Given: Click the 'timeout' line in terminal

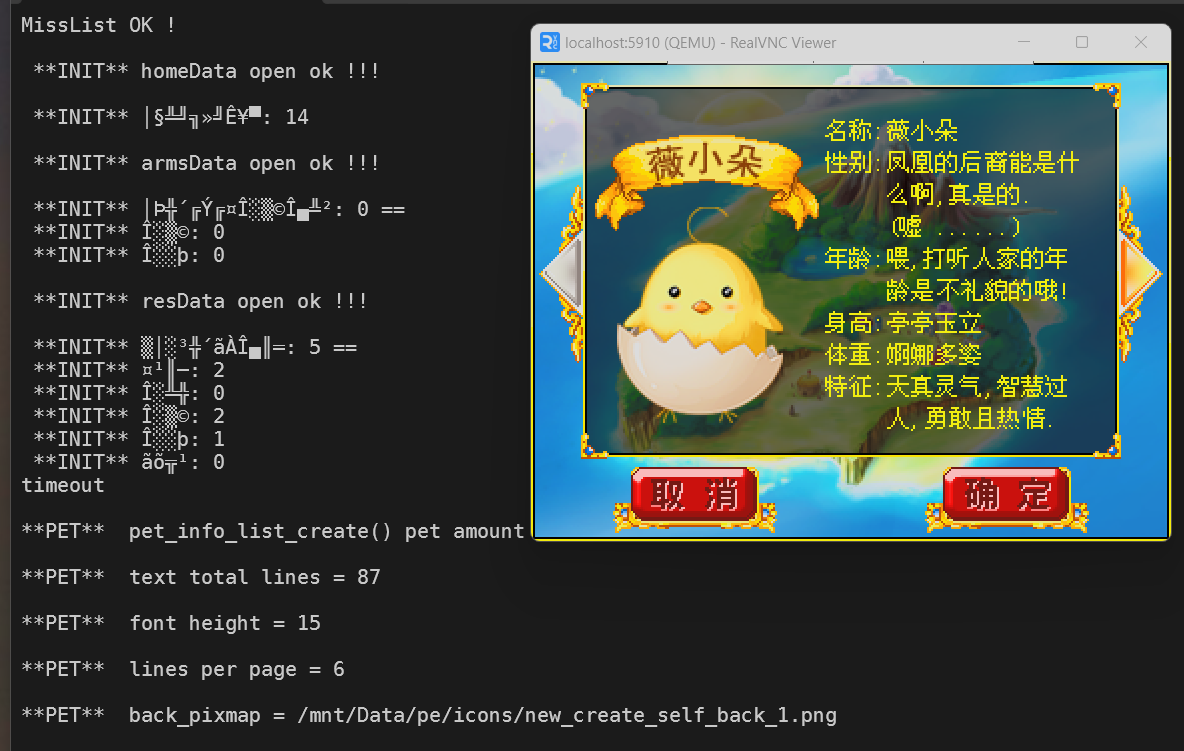Looking at the screenshot, I should [x=63, y=485].
